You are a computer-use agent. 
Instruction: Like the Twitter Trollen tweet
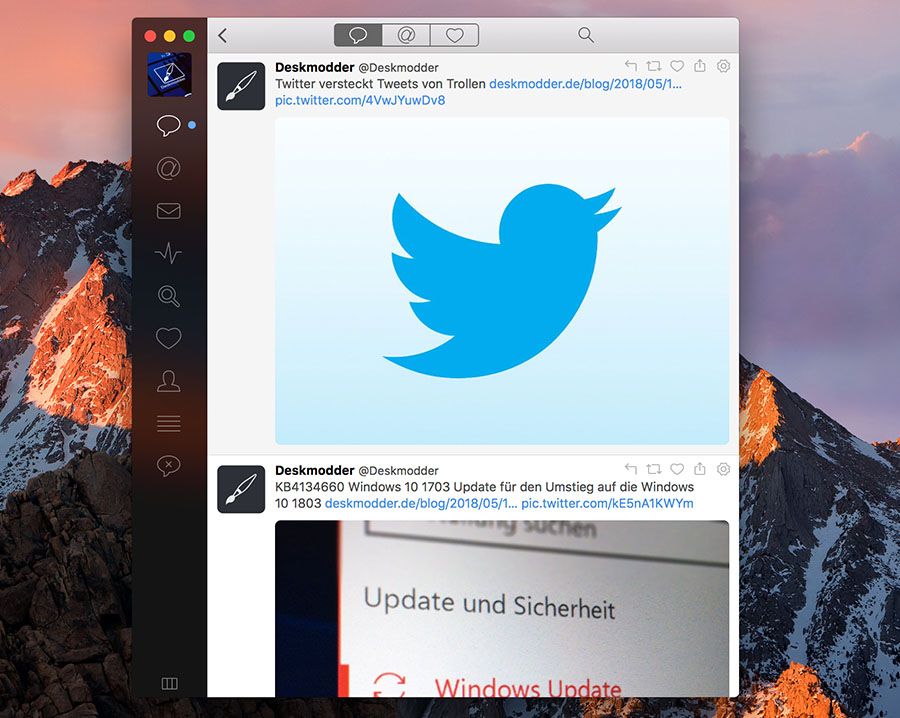[x=677, y=66]
